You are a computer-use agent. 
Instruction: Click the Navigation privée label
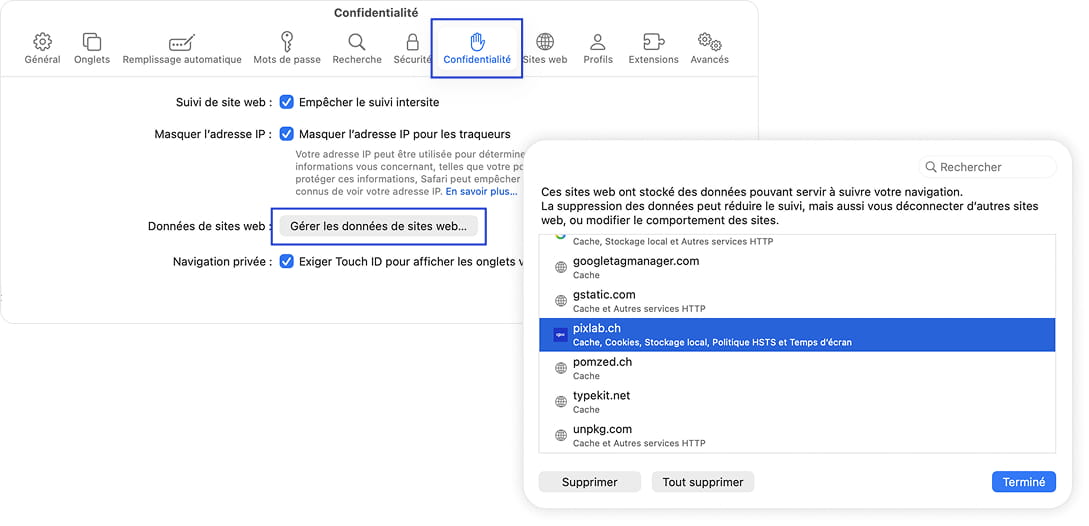point(222,262)
